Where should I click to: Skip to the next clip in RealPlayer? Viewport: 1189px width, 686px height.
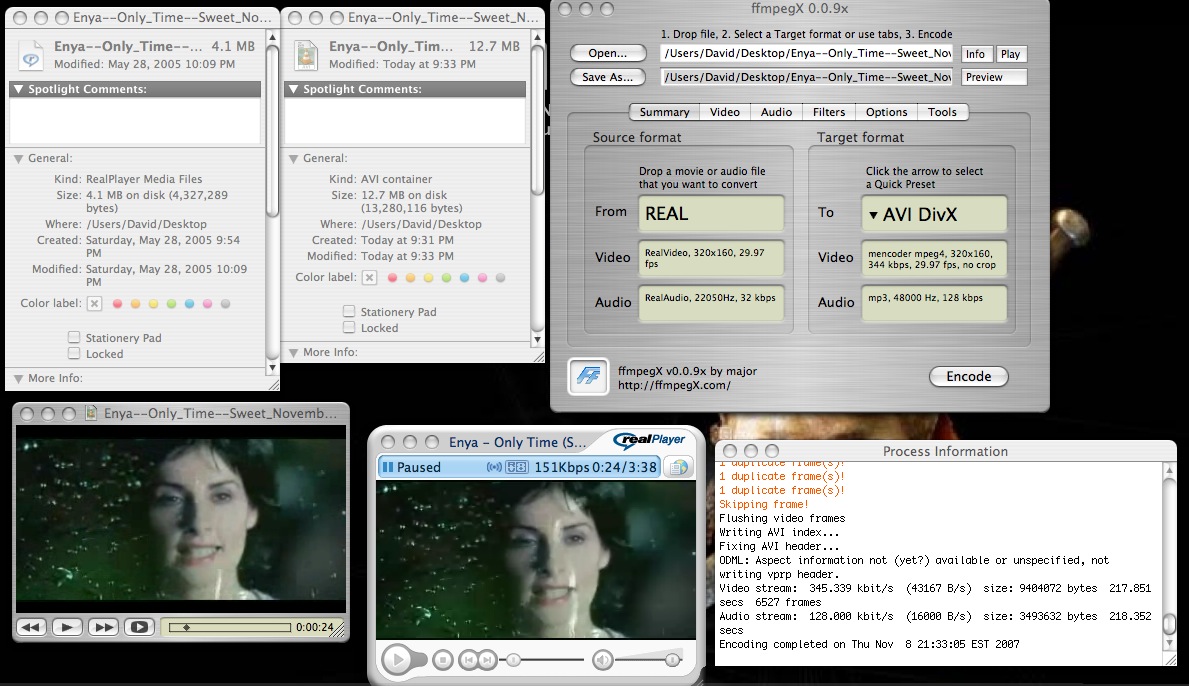click(x=488, y=660)
